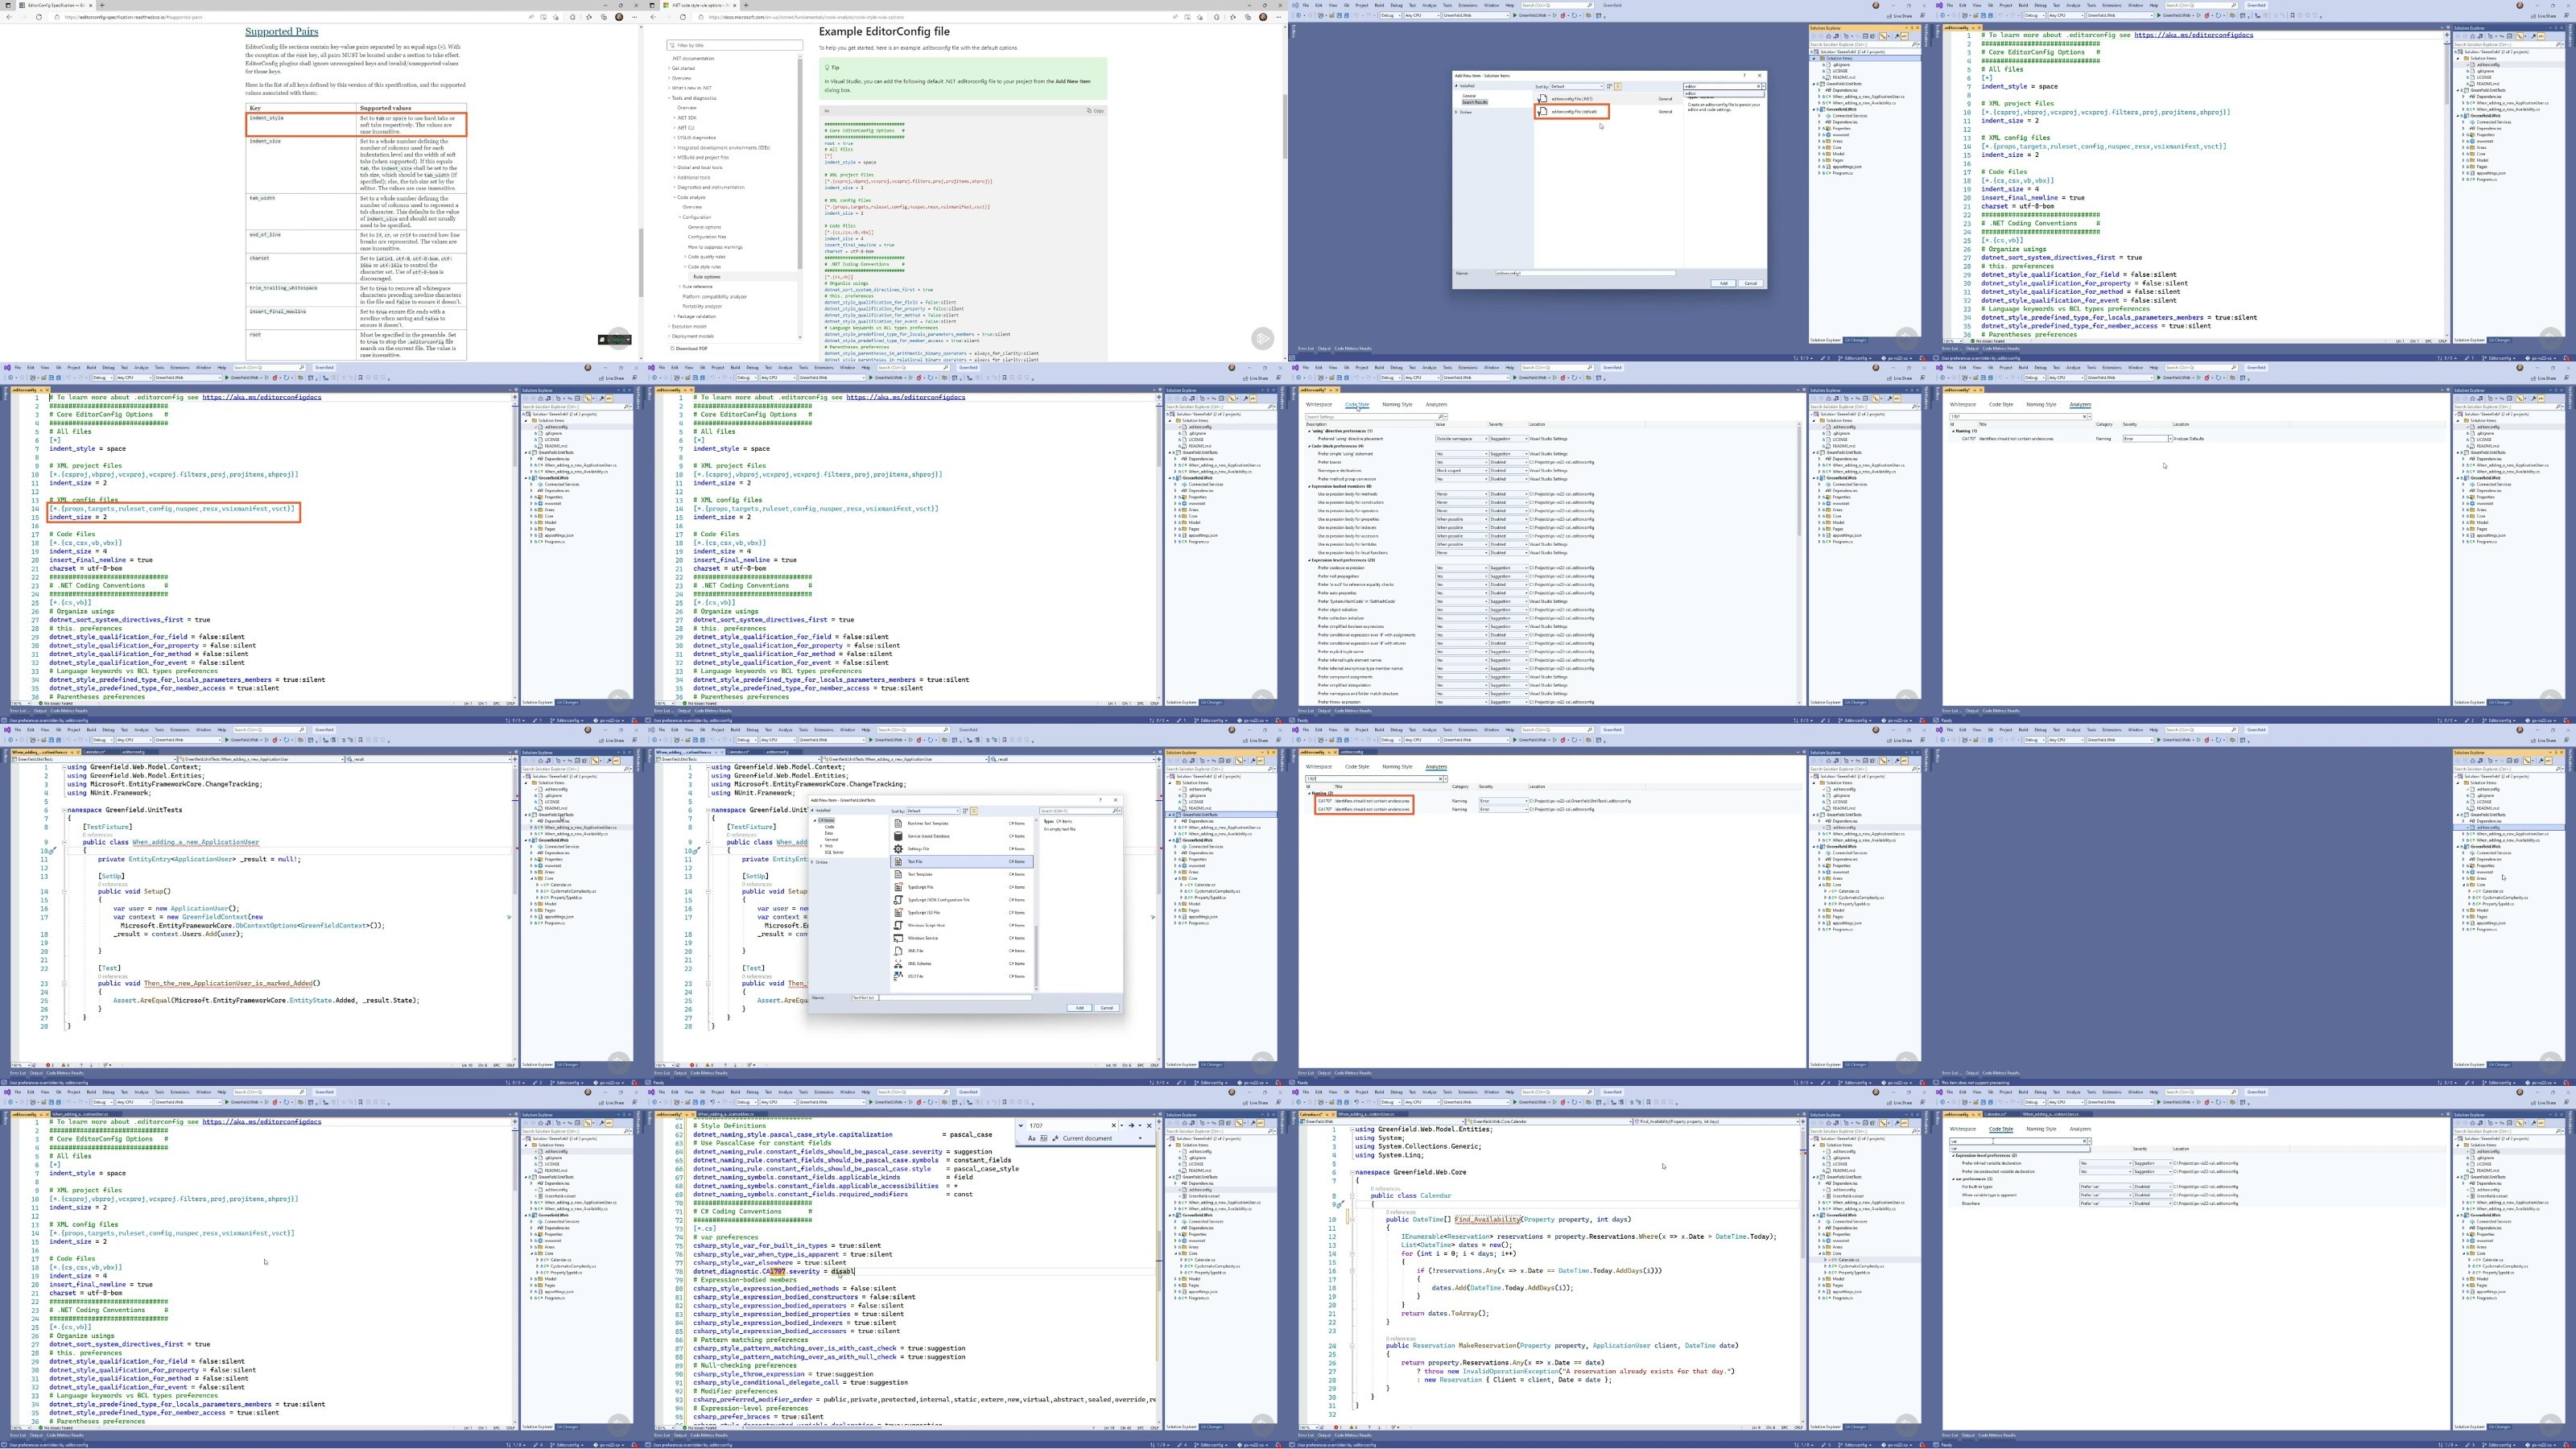This screenshot has width=2576, height=1449.
Task: Click Download PDF in the docs sidebar
Action: point(690,348)
